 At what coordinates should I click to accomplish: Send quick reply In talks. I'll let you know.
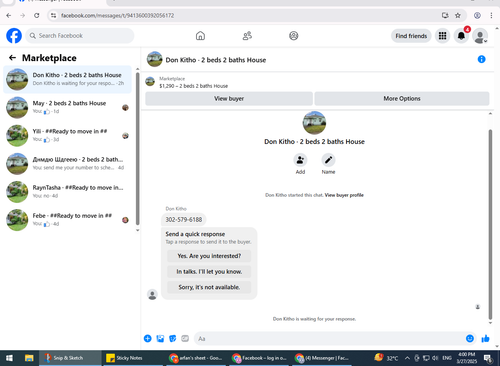209,272
